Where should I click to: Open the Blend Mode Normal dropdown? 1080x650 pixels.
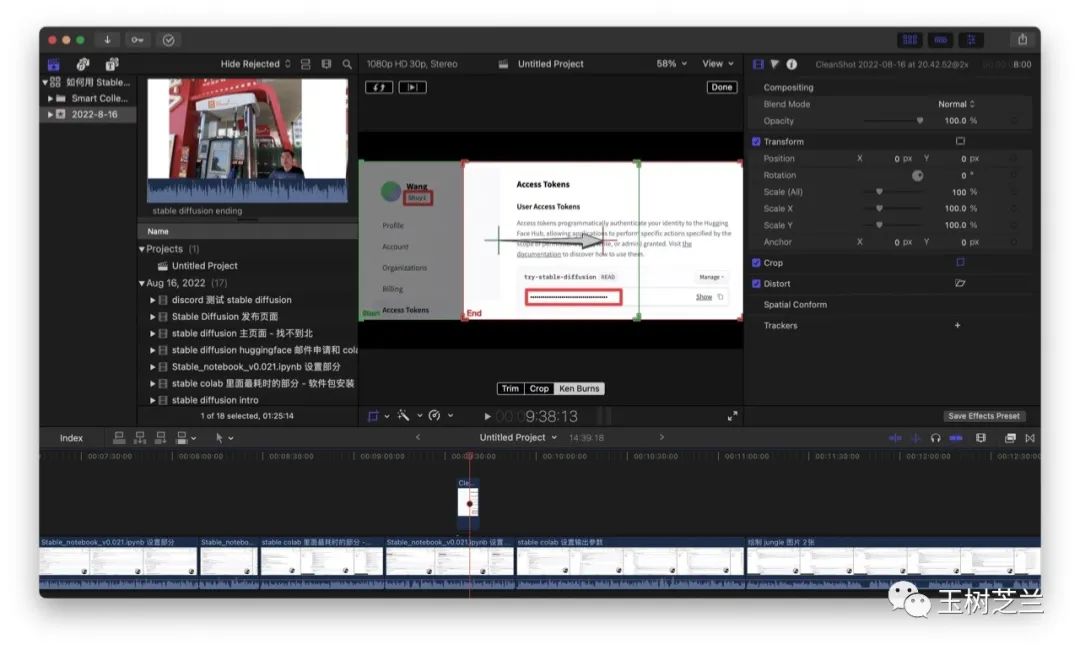(956, 104)
